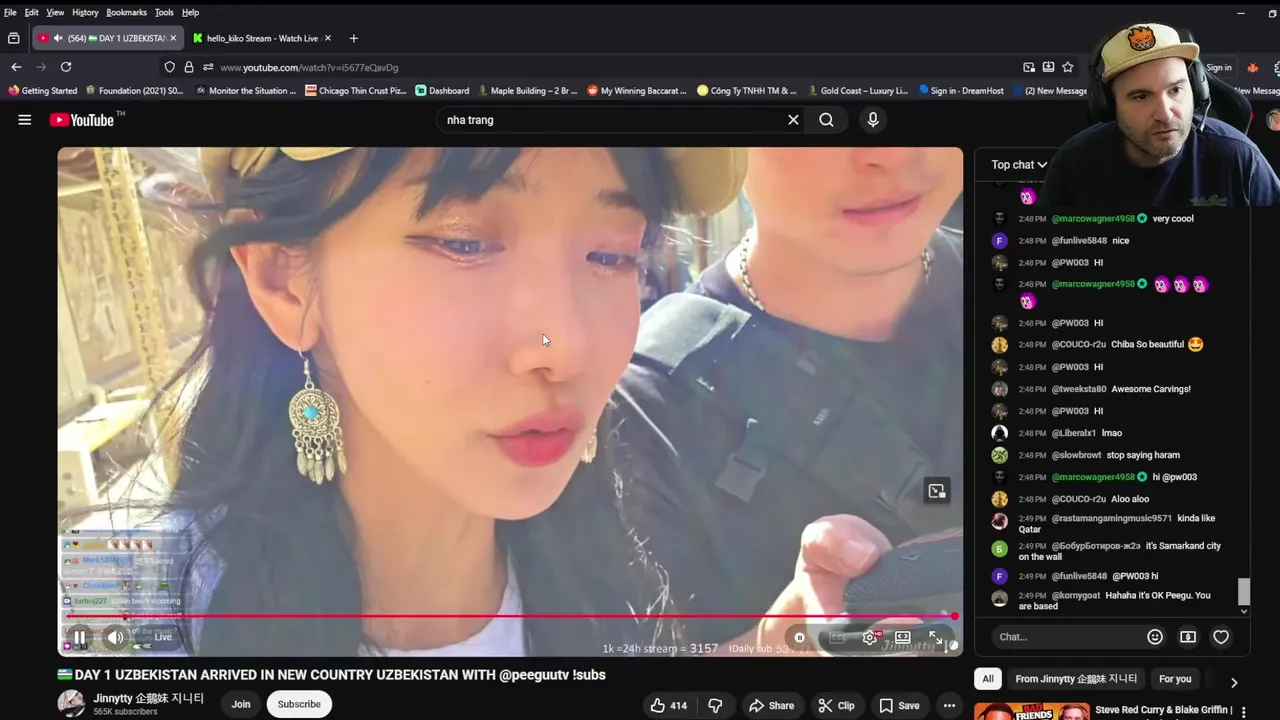
Task: Enter fullscreen on the video
Action: tap(936, 637)
